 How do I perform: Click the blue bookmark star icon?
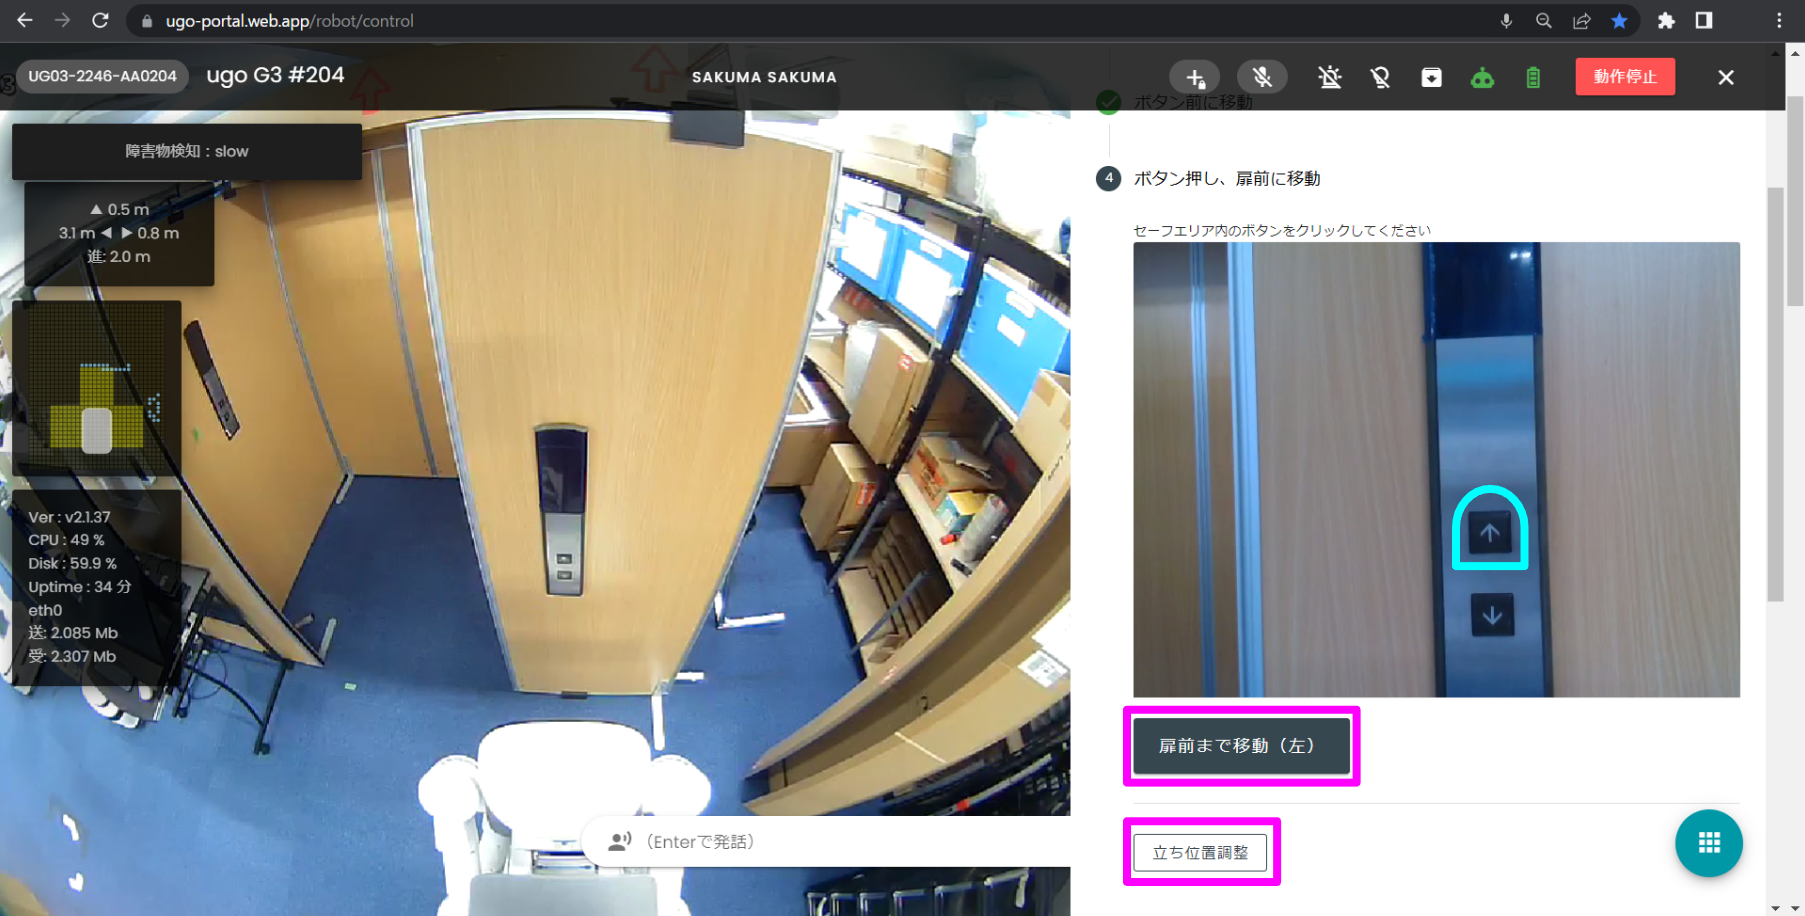point(1619,21)
